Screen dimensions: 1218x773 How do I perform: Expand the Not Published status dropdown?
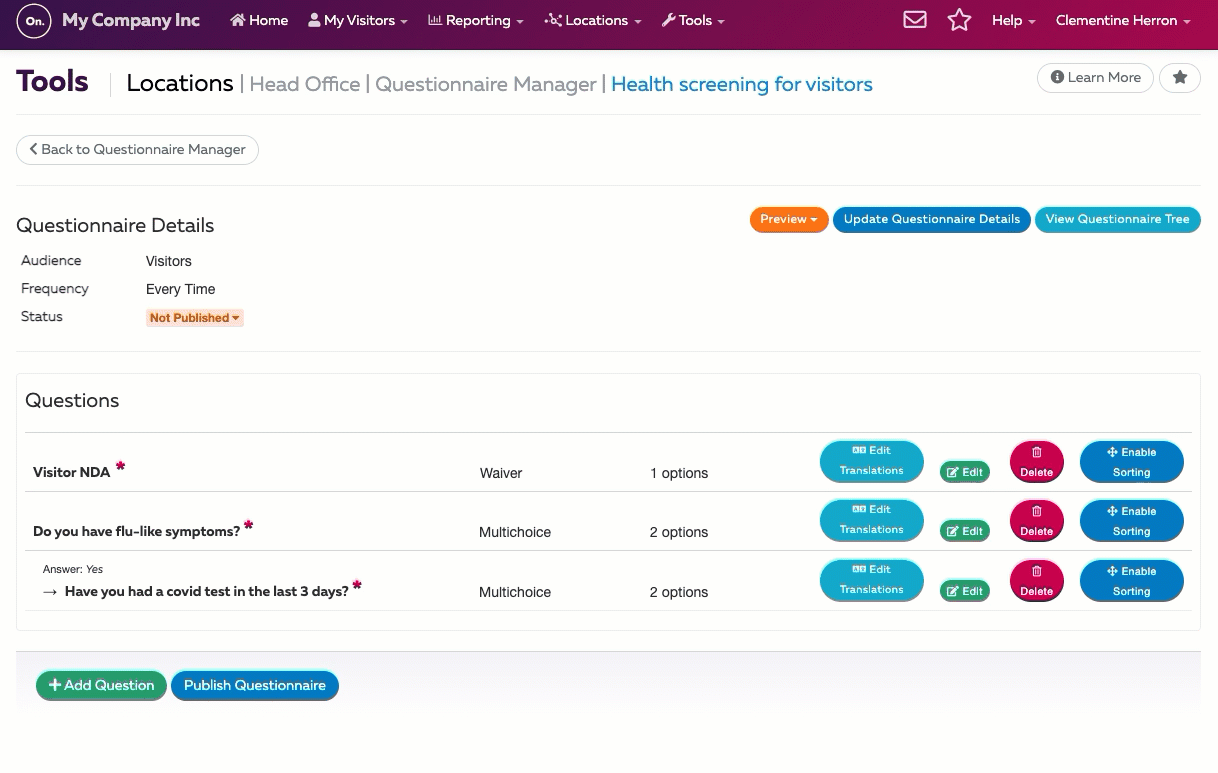click(194, 318)
